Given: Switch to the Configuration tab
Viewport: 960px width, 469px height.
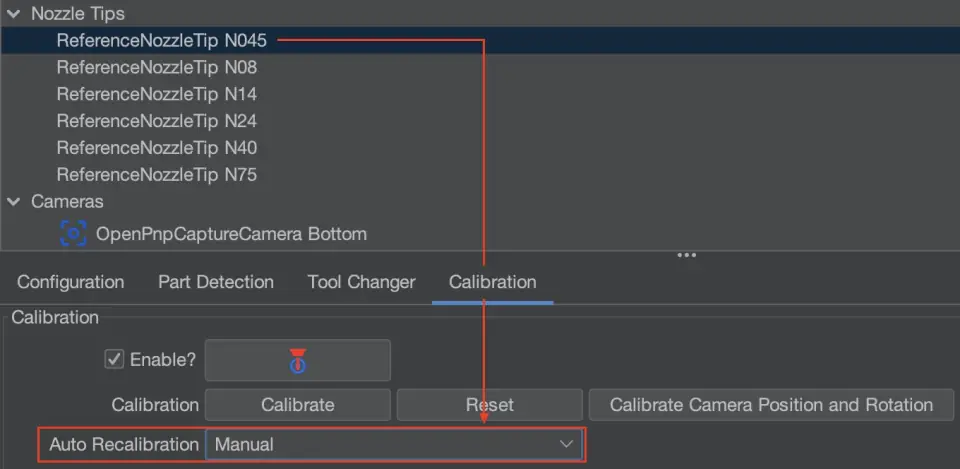Looking at the screenshot, I should click(70, 282).
